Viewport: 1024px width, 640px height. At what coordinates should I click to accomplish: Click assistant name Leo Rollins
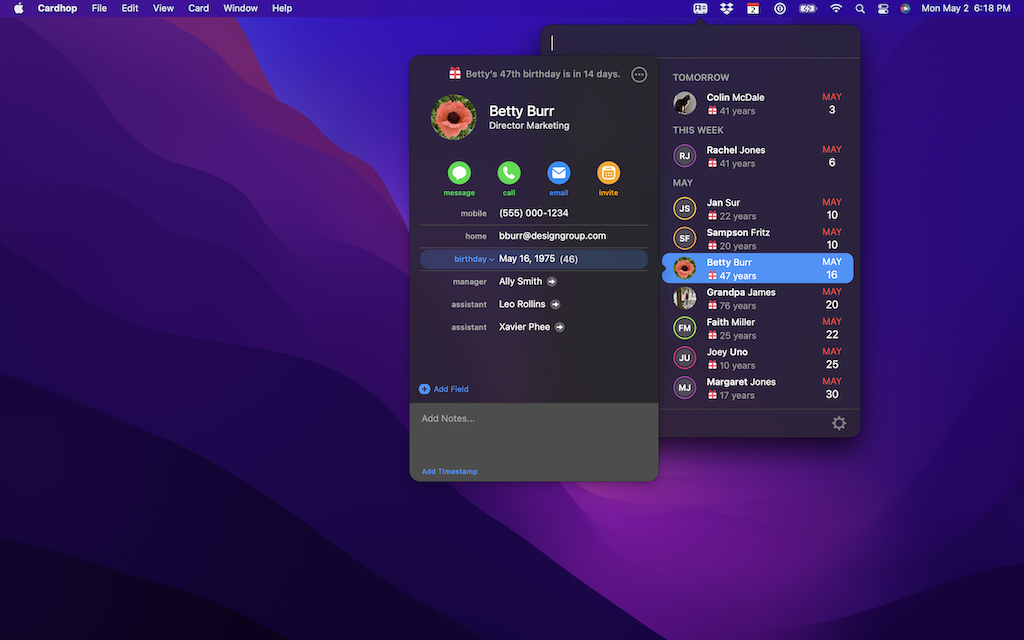tap(522, 304)
